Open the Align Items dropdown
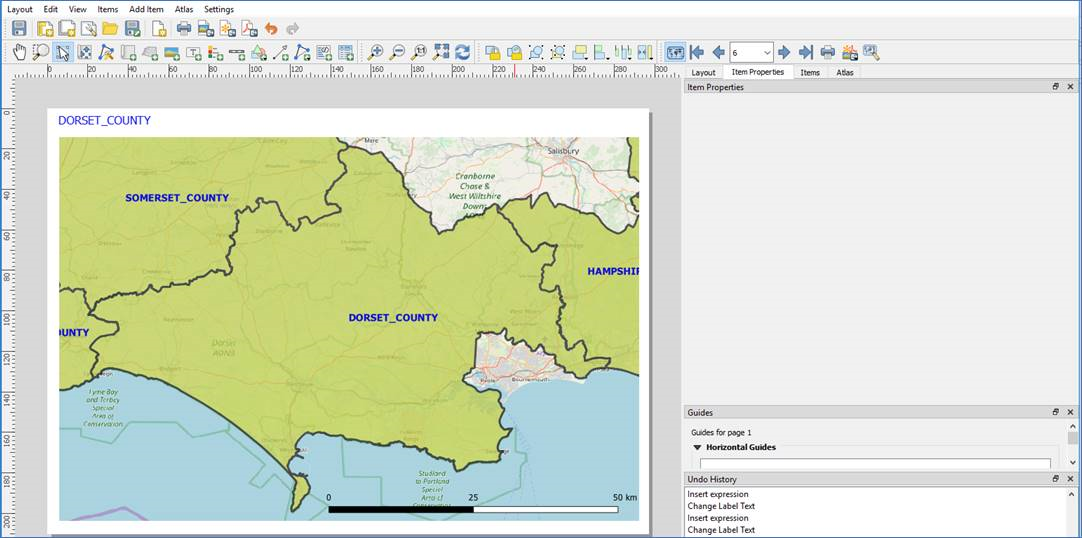Viewport: 1082px width, 538px height. [x=601, y=52]
